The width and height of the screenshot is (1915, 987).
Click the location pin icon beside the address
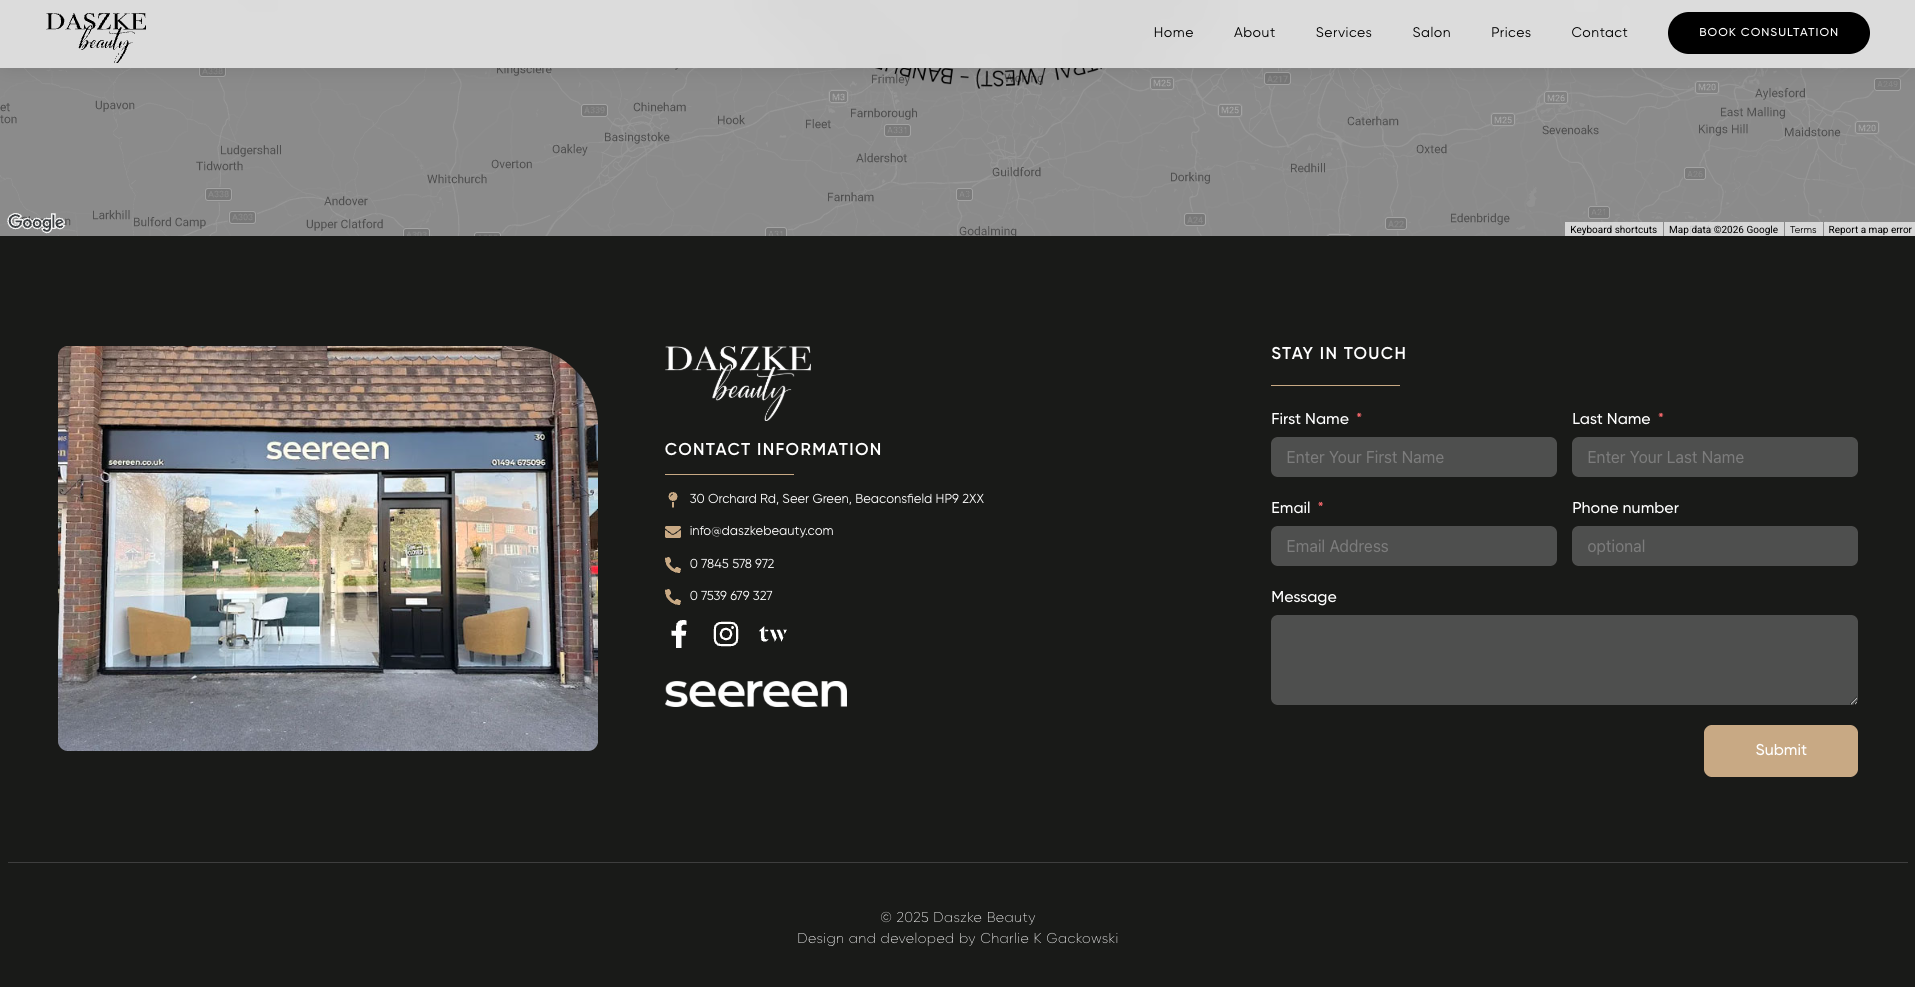tap(673, 499)
